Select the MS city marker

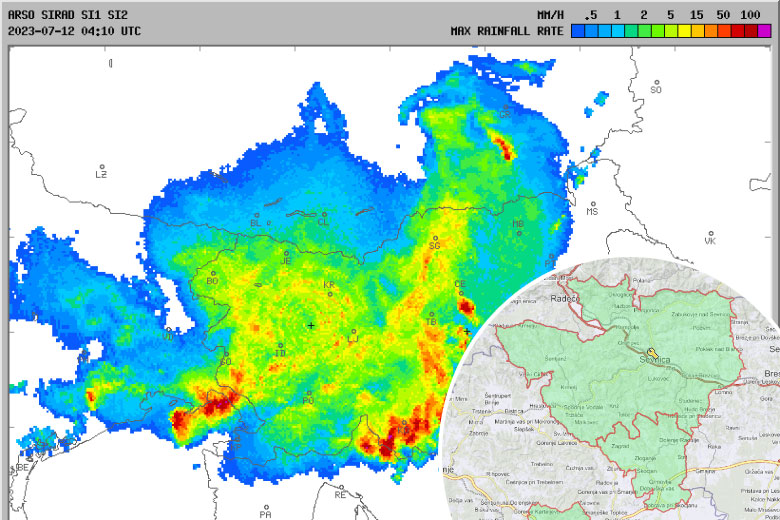point(590,202)
